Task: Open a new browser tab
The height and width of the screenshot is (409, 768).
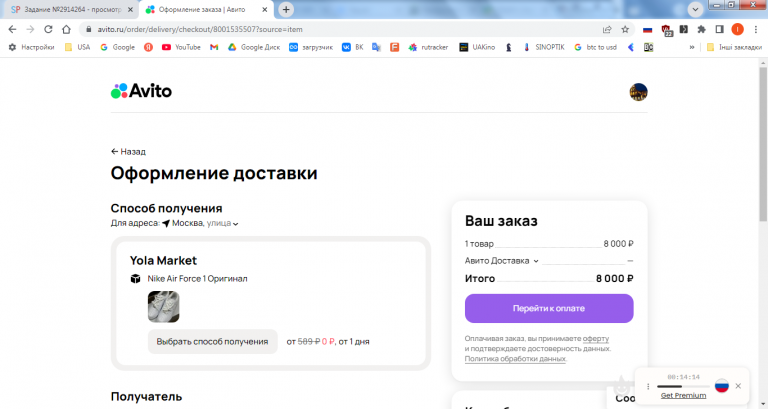Action: [x=286, y=9]
